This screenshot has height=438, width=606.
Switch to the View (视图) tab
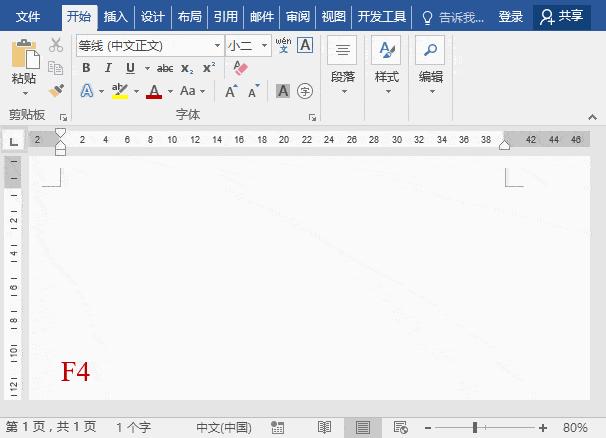(334, 17)
